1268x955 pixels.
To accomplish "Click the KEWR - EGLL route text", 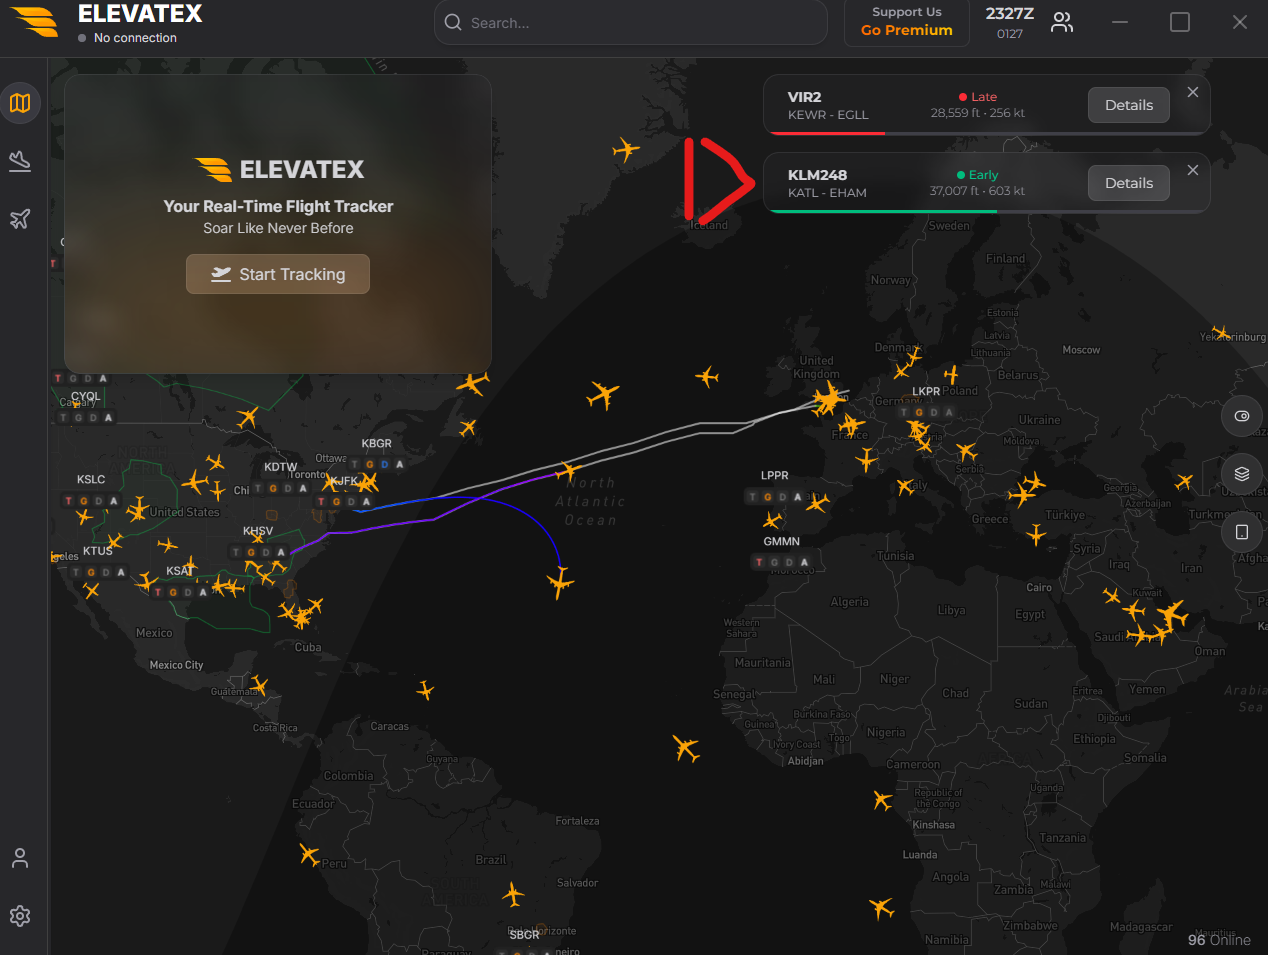I will (x=828, y=115).
